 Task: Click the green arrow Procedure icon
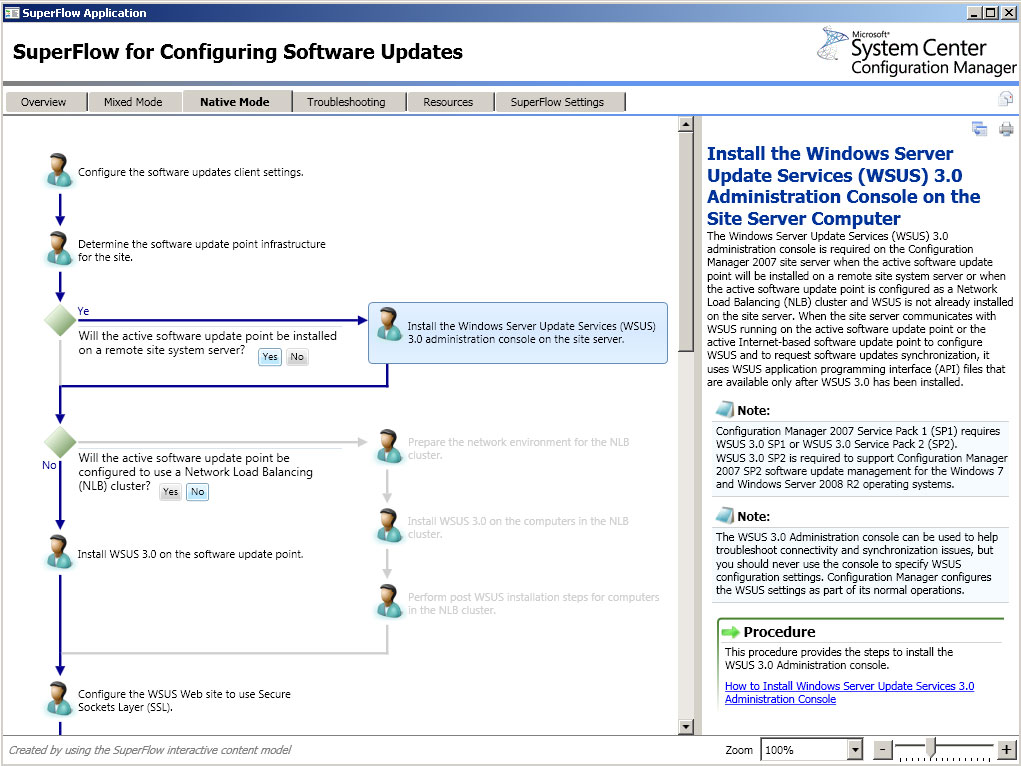(731, 632)
